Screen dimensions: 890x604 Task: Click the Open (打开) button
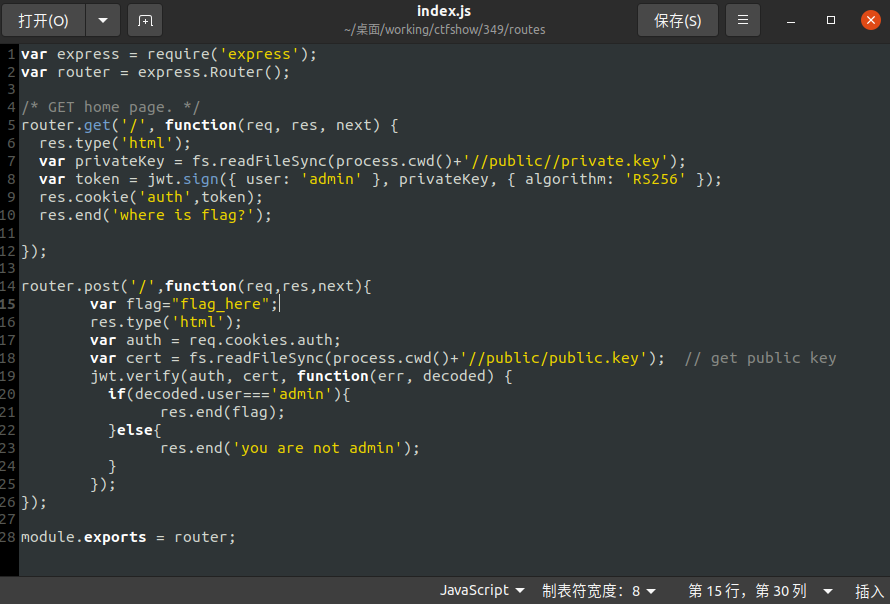tap(43, 21)
